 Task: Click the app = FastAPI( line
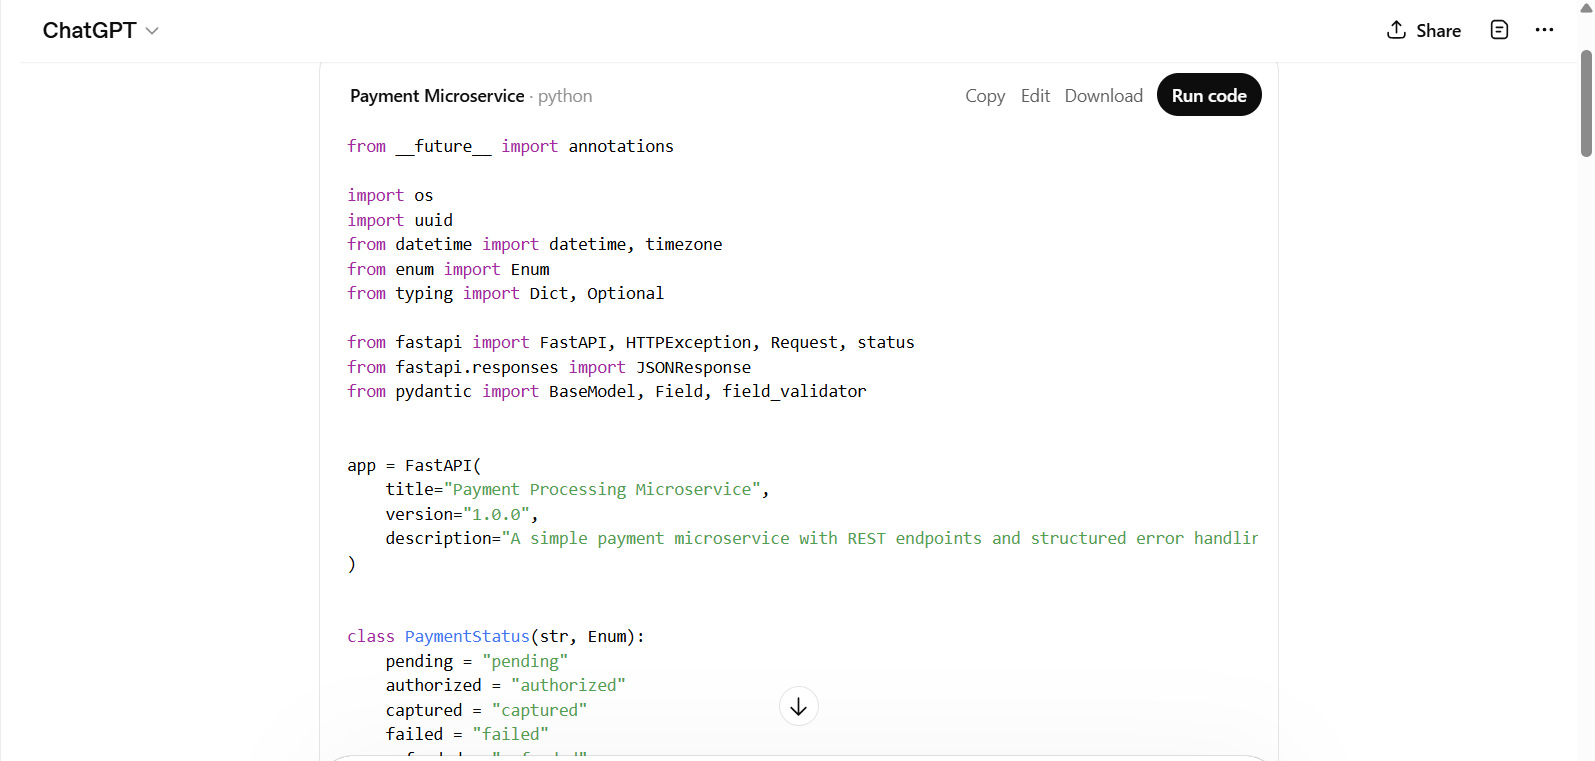[414, 465]
